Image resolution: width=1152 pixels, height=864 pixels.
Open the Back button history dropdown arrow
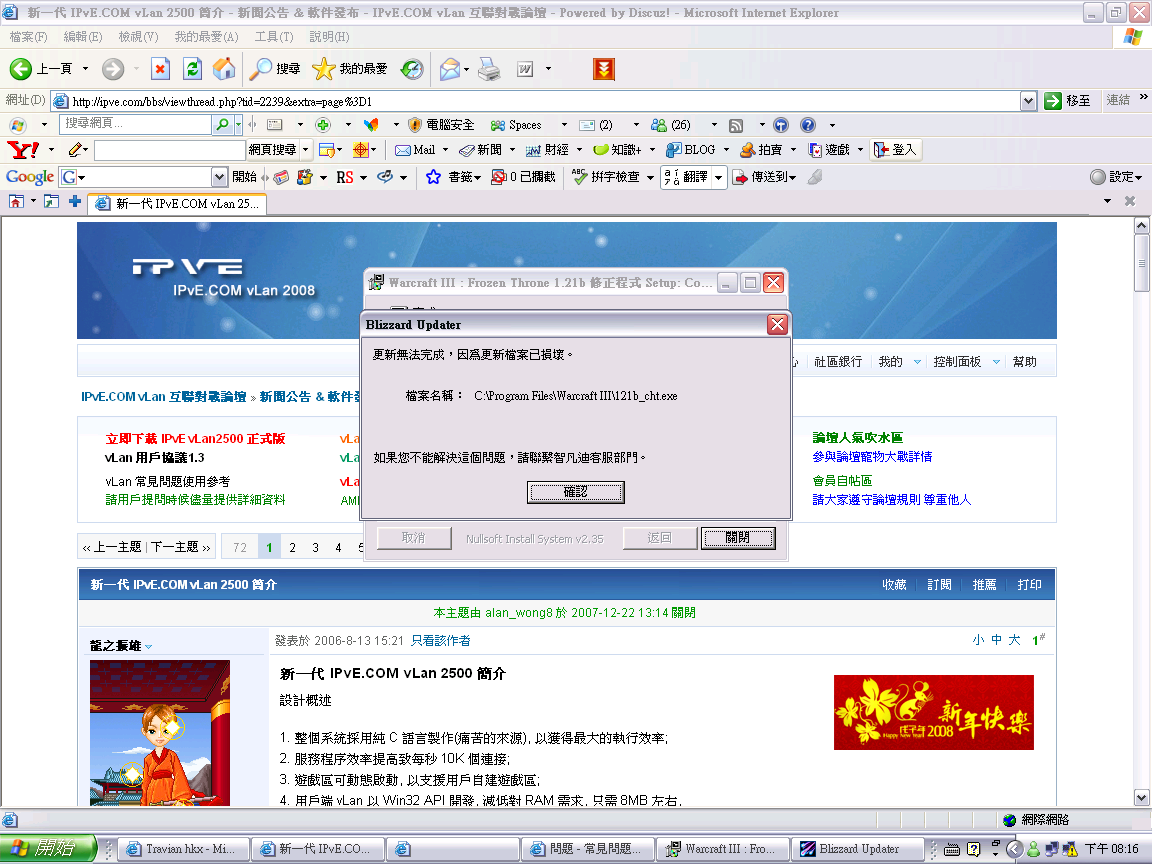85,69
